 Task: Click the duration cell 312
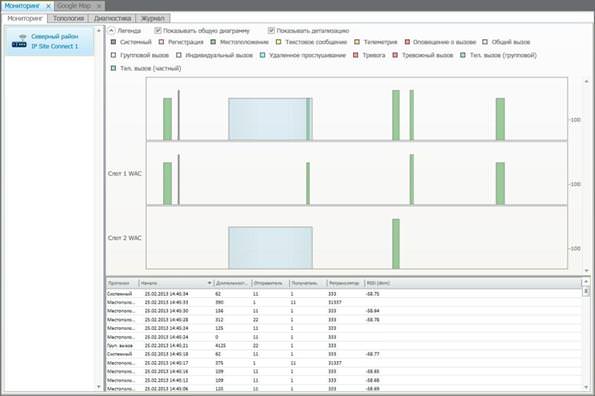(219, 320)
